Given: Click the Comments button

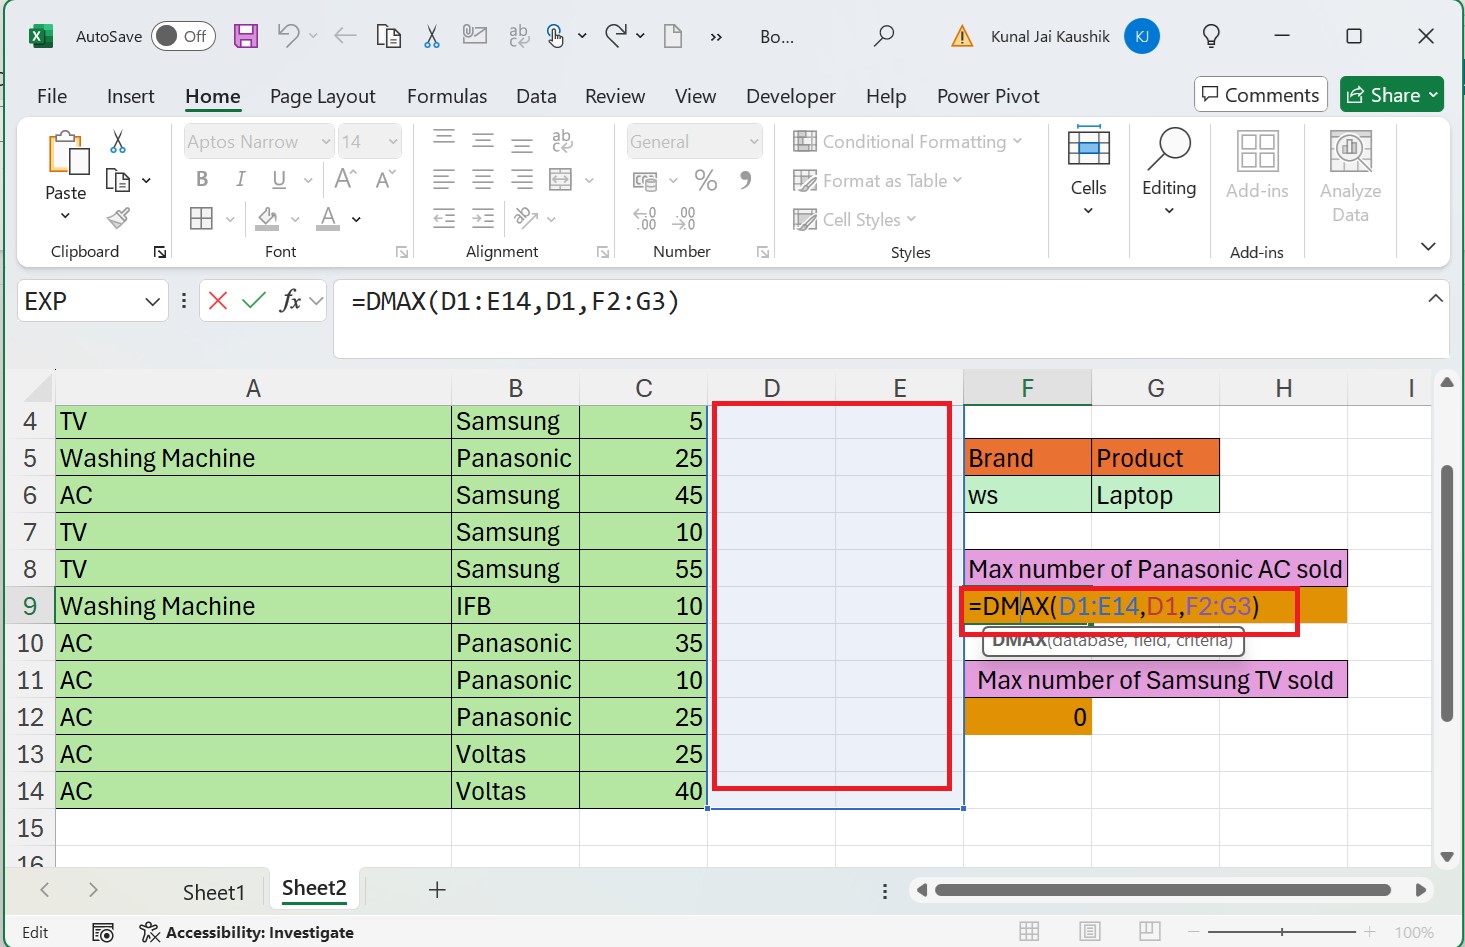Looking at the screenshot, I should click(1260, 95).
